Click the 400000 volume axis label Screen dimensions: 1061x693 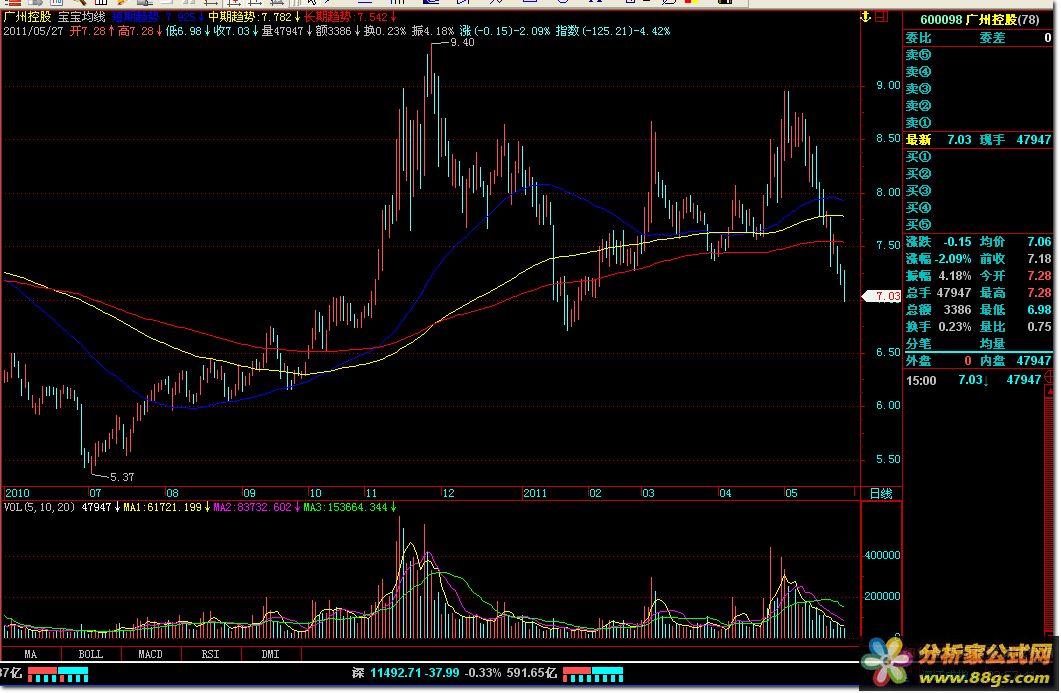(882, 555)
